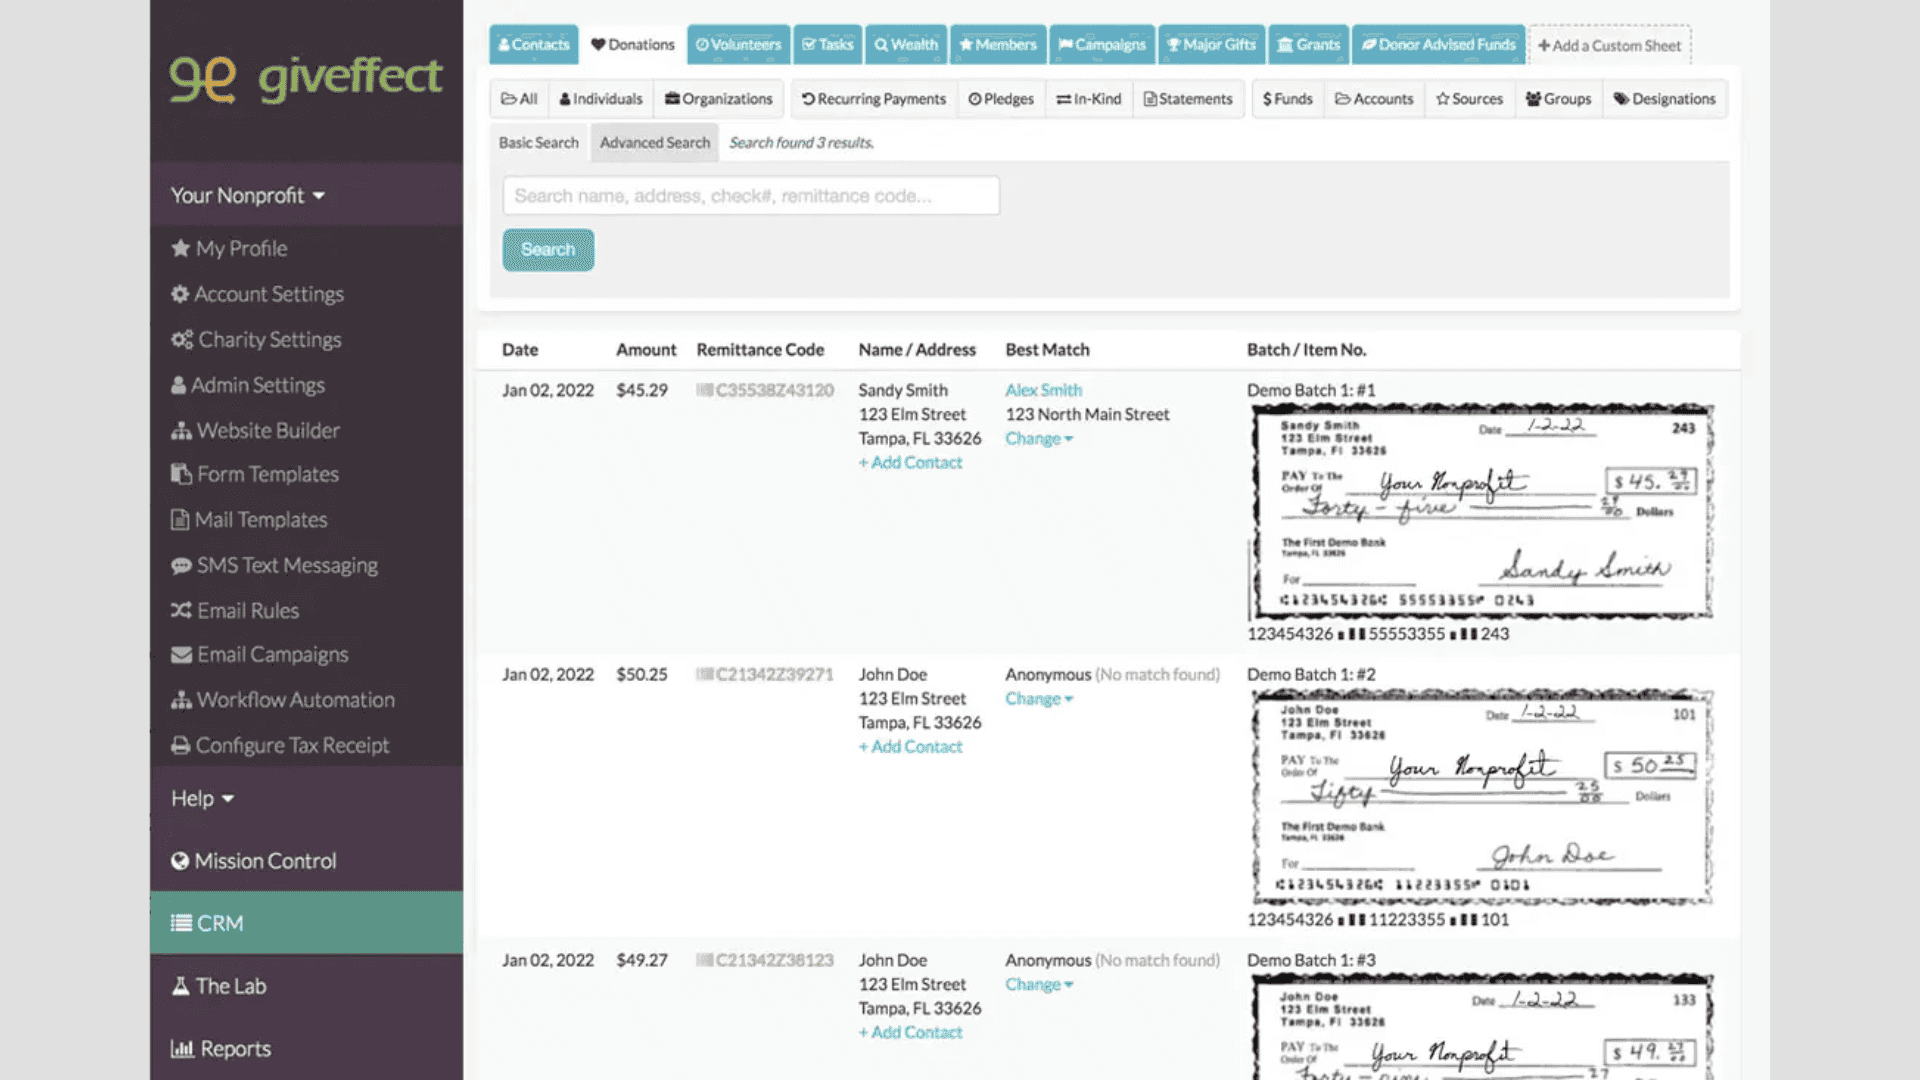Open Reports in sidebar
Screen dimensions: 1920x1080
221,1048
